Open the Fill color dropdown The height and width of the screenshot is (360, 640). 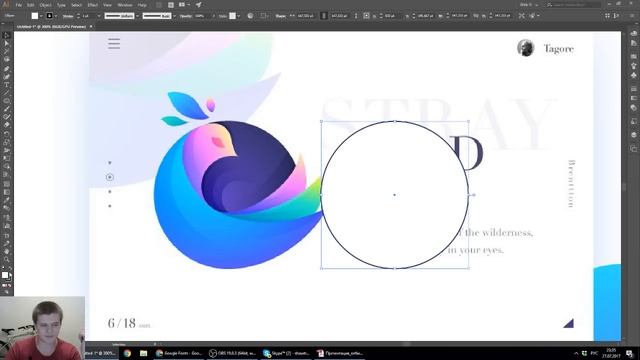(x=41, y=16)
